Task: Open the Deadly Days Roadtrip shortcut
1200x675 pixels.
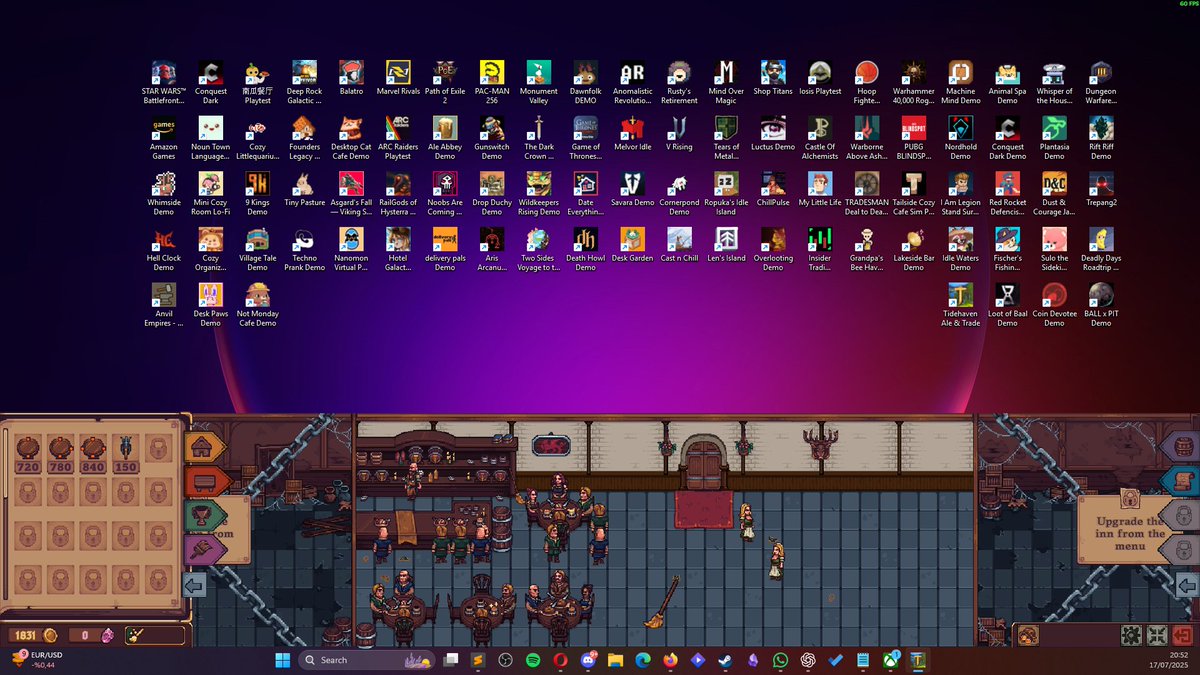Action: 1101,249
